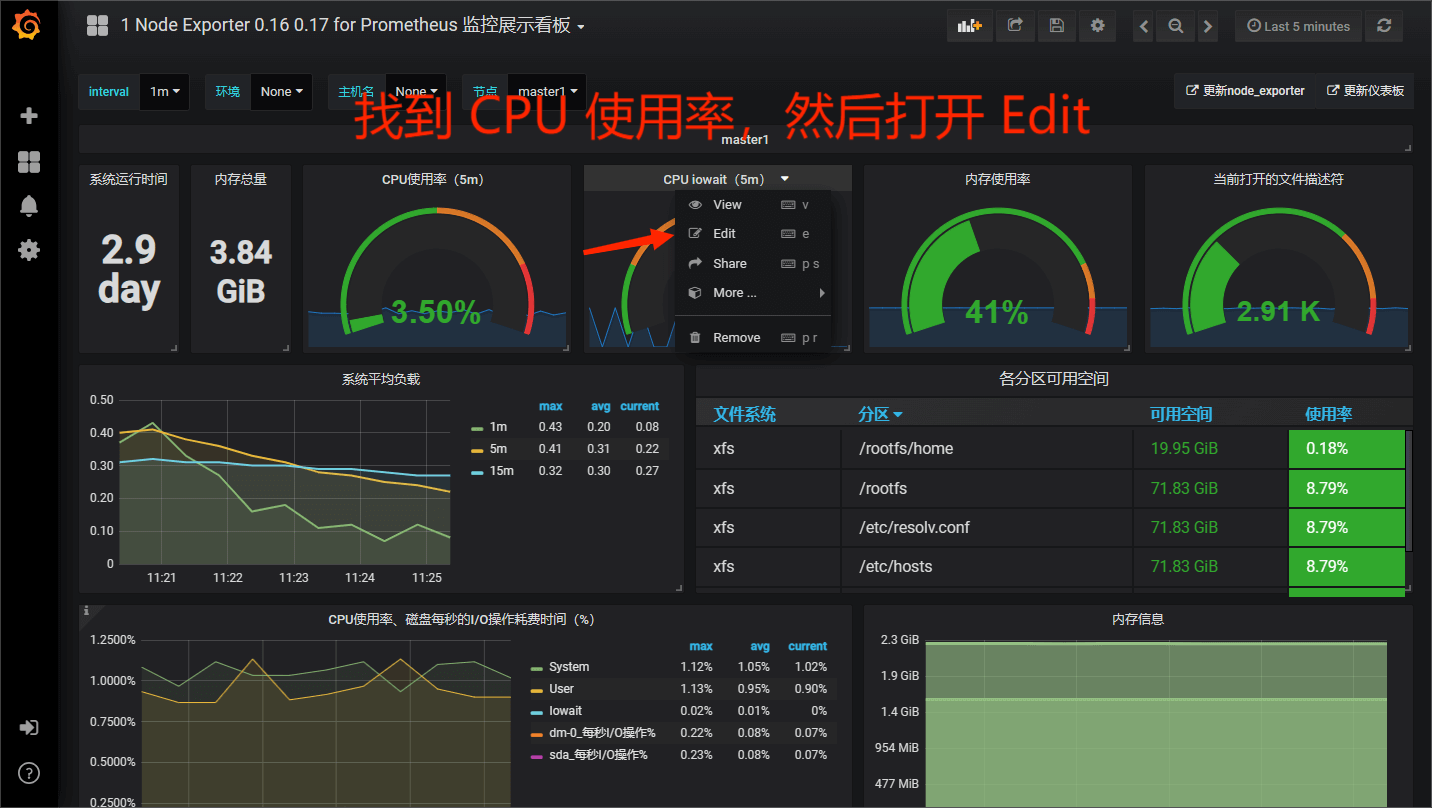
Task: Click the scrollbar of the 各分区可用空间 table
Action: 1409,490
